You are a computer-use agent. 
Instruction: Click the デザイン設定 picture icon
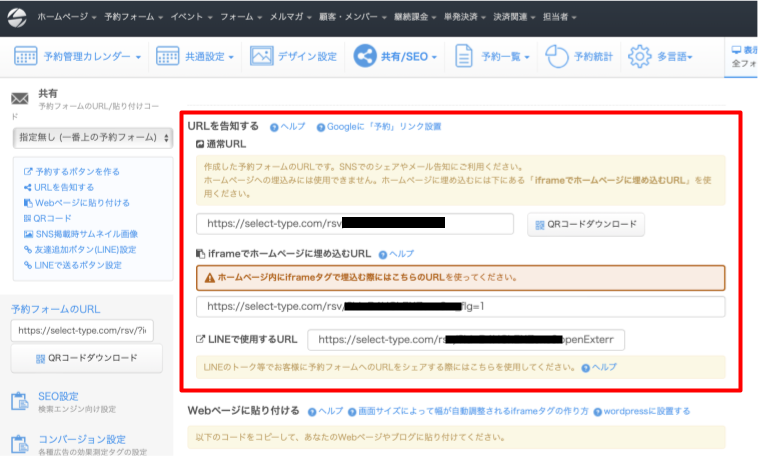[262, 56]
